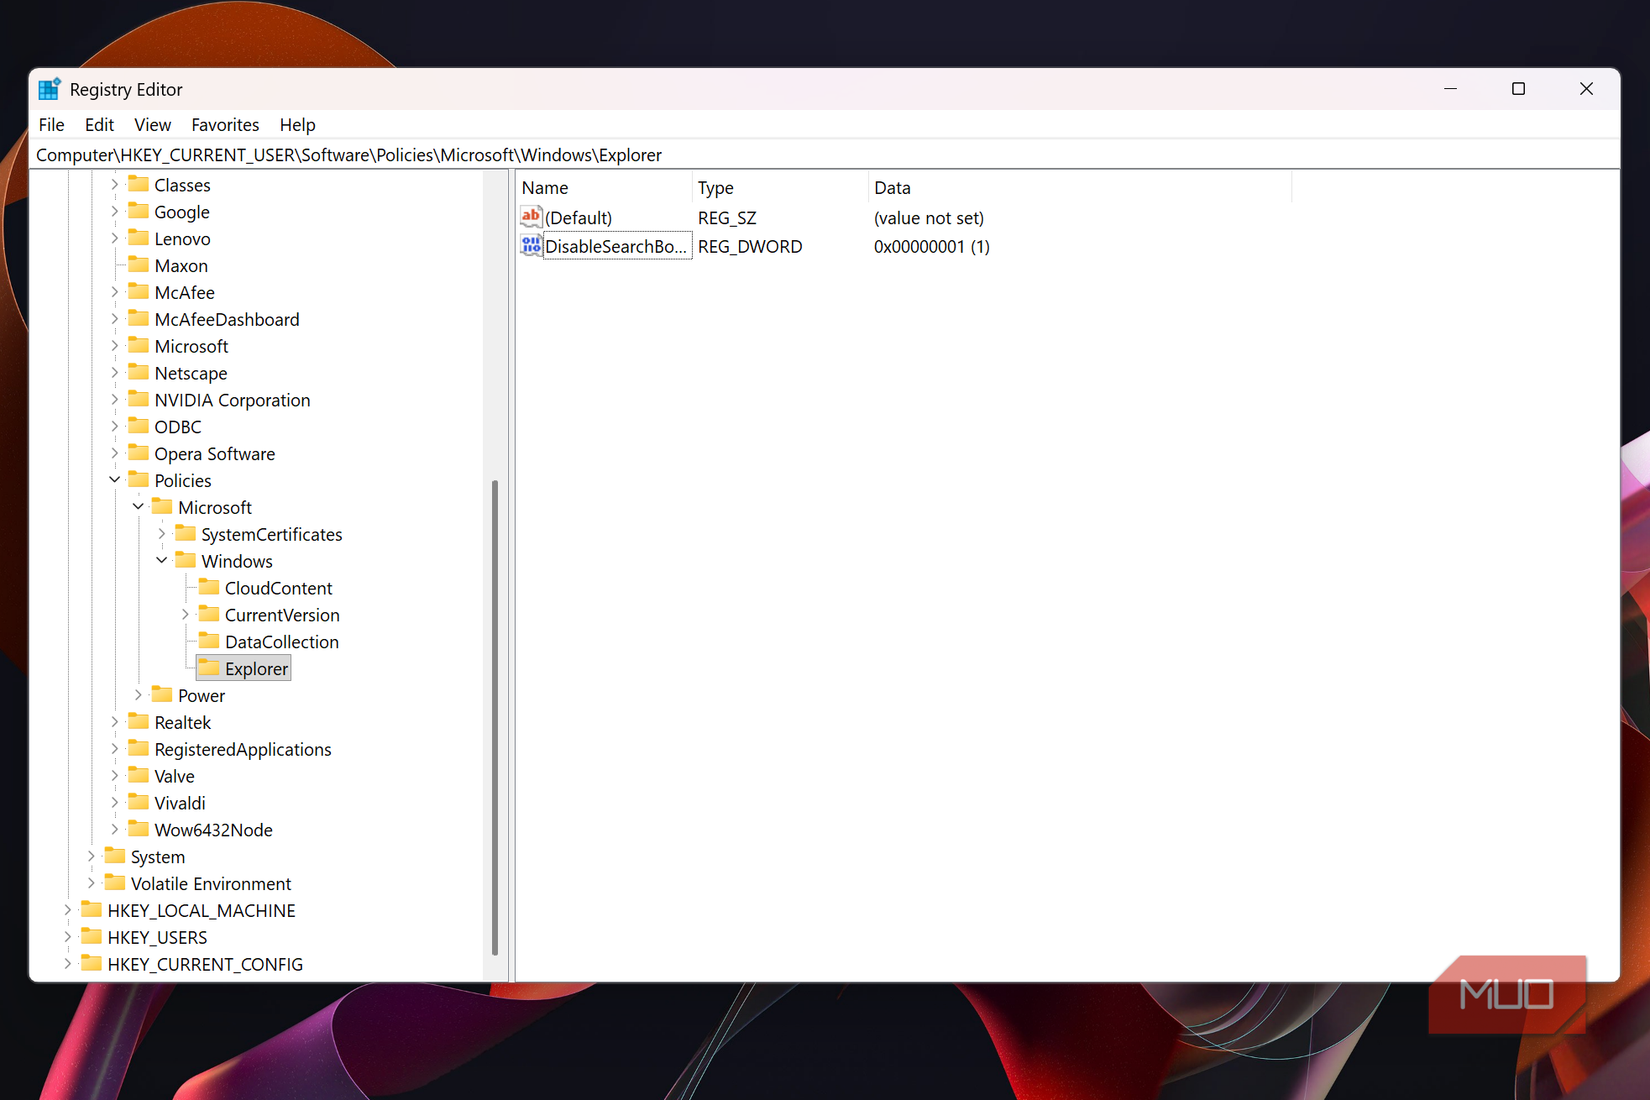Collapse the Windows key
The width and height of the screenshot is (1650, 1100).
(162, 561)
